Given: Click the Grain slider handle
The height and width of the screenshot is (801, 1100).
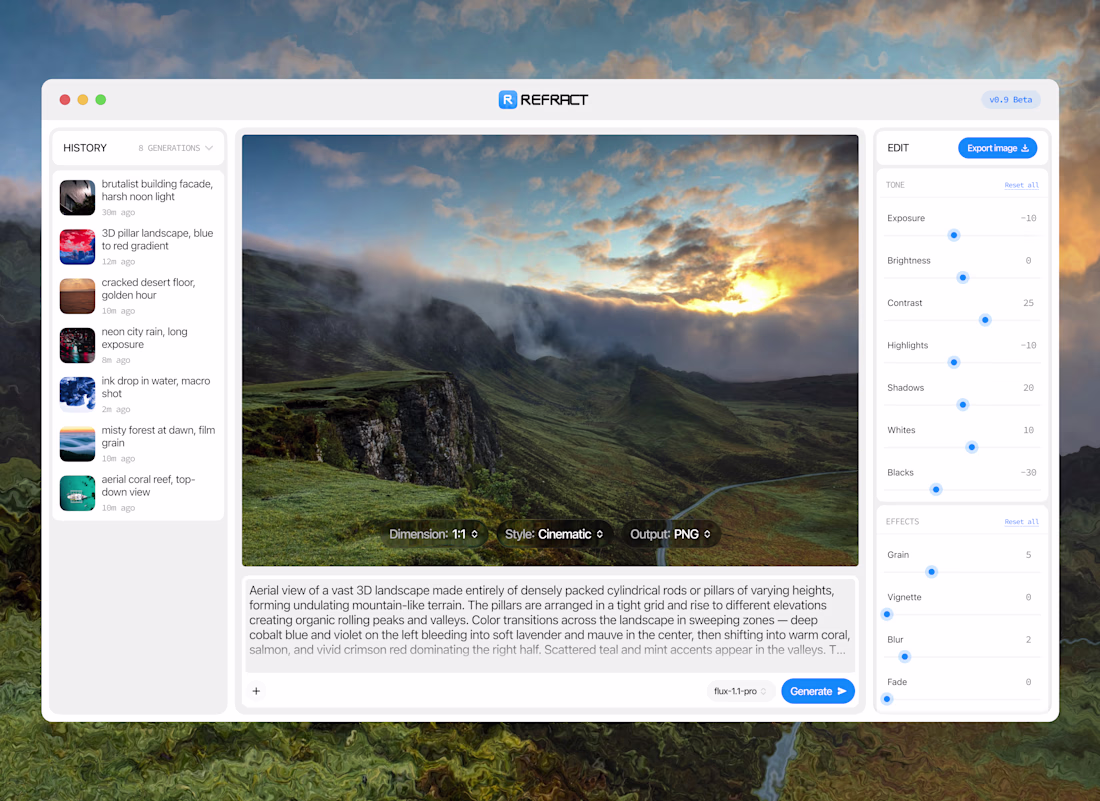Looking at the screenshot, I should click(x=932, y=572).
